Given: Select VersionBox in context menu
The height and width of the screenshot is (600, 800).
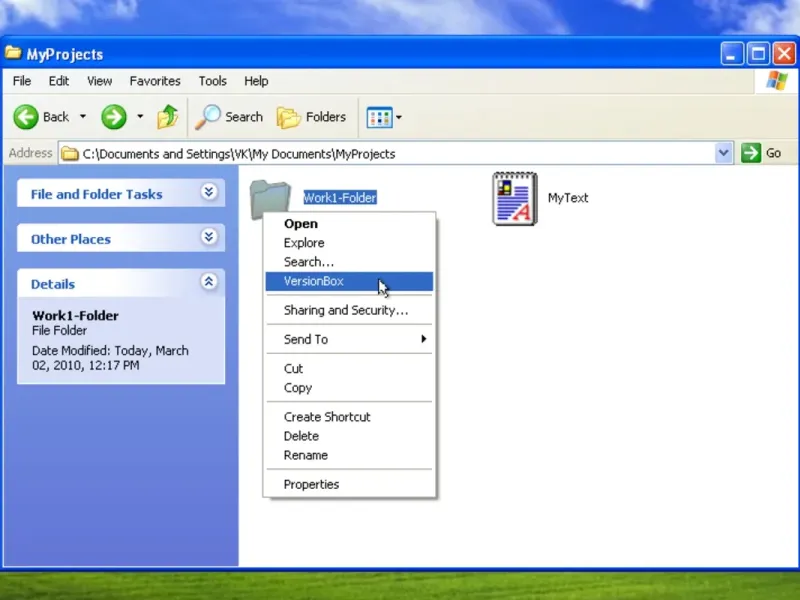Looking at the screenshot, I should tap(349, 281).
